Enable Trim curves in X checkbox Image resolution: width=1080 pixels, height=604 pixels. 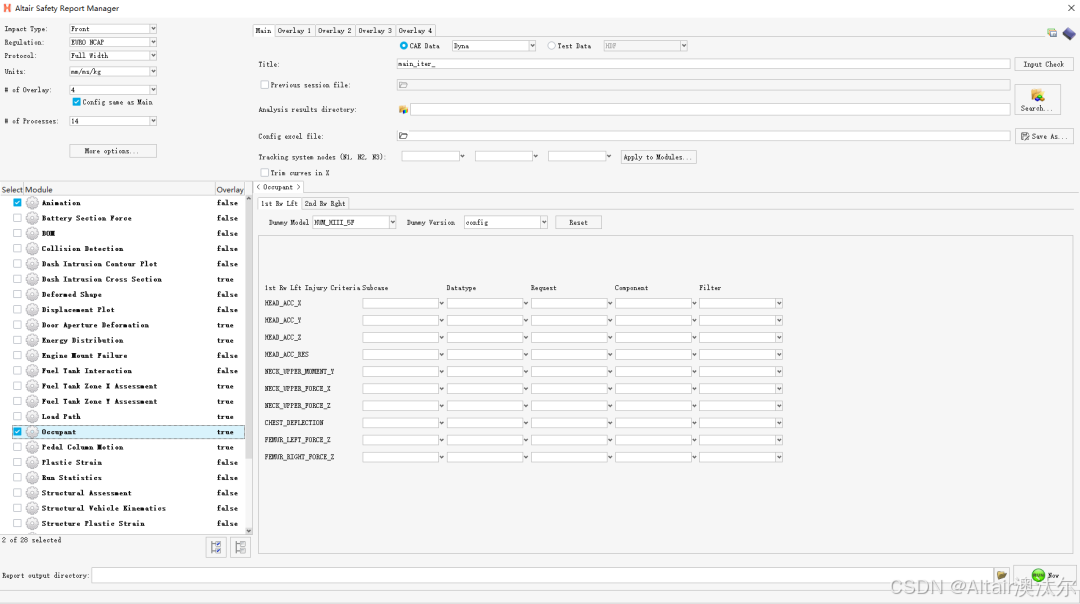pos(264,173)
